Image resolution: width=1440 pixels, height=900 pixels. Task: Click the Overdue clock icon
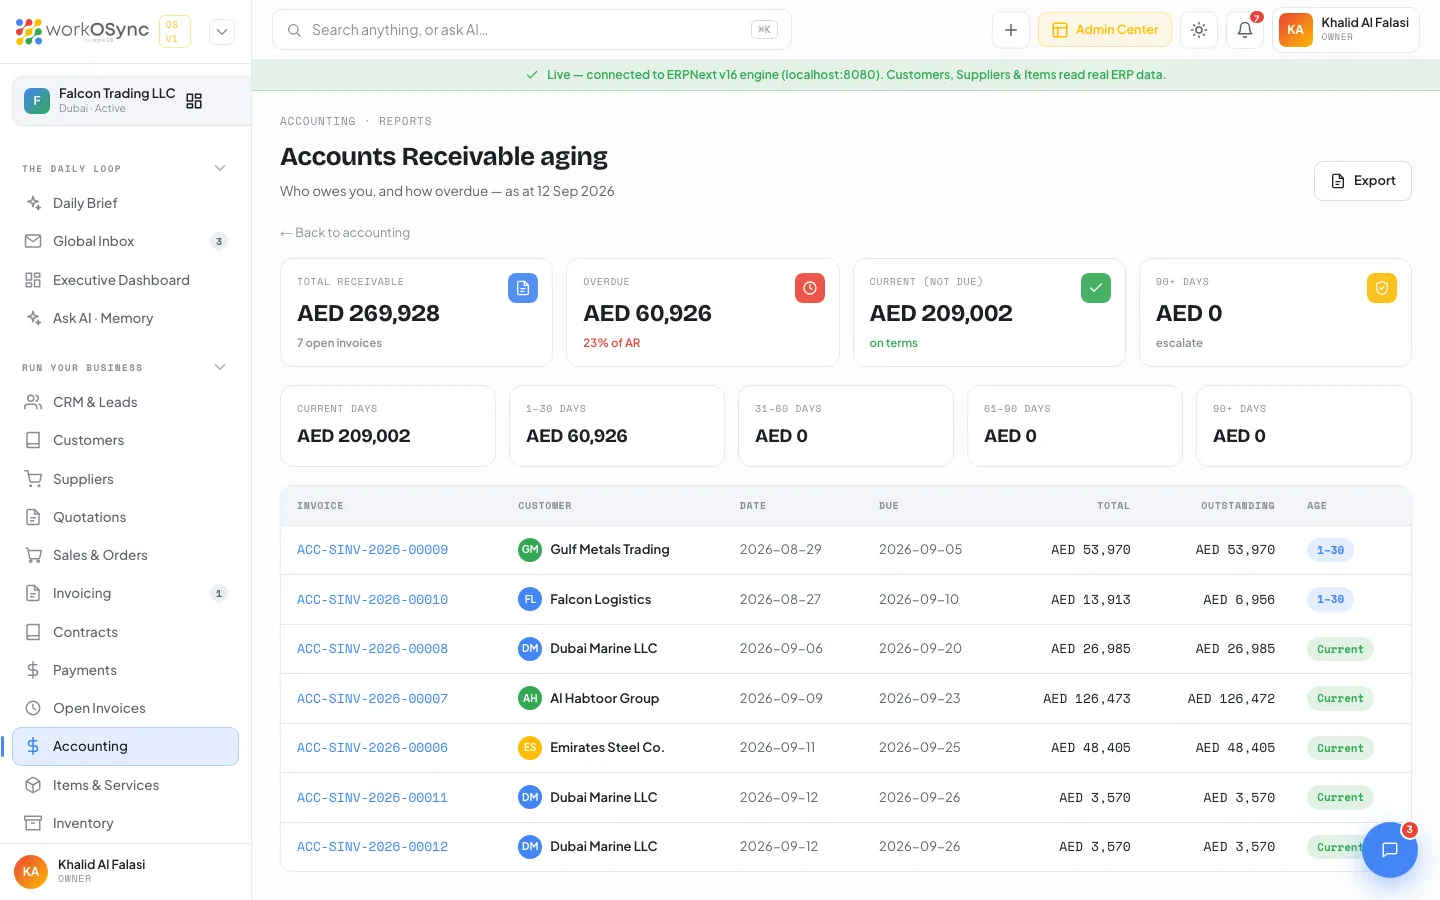coord(810,288)
